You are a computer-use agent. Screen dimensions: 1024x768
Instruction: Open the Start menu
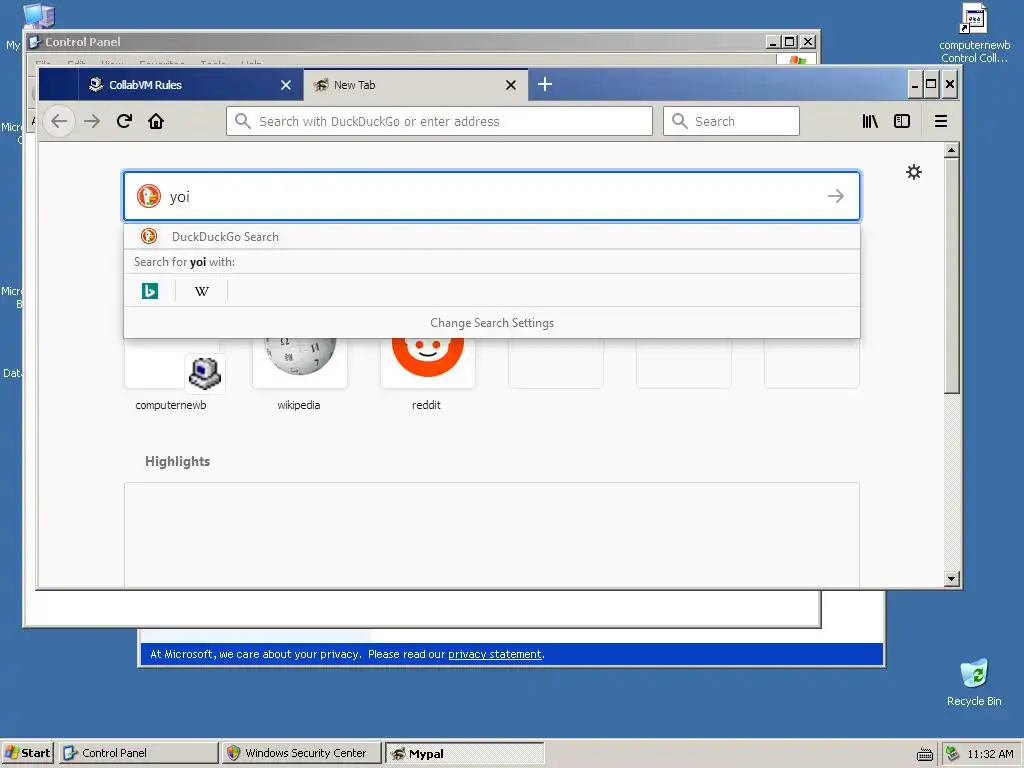coord(27,753)
